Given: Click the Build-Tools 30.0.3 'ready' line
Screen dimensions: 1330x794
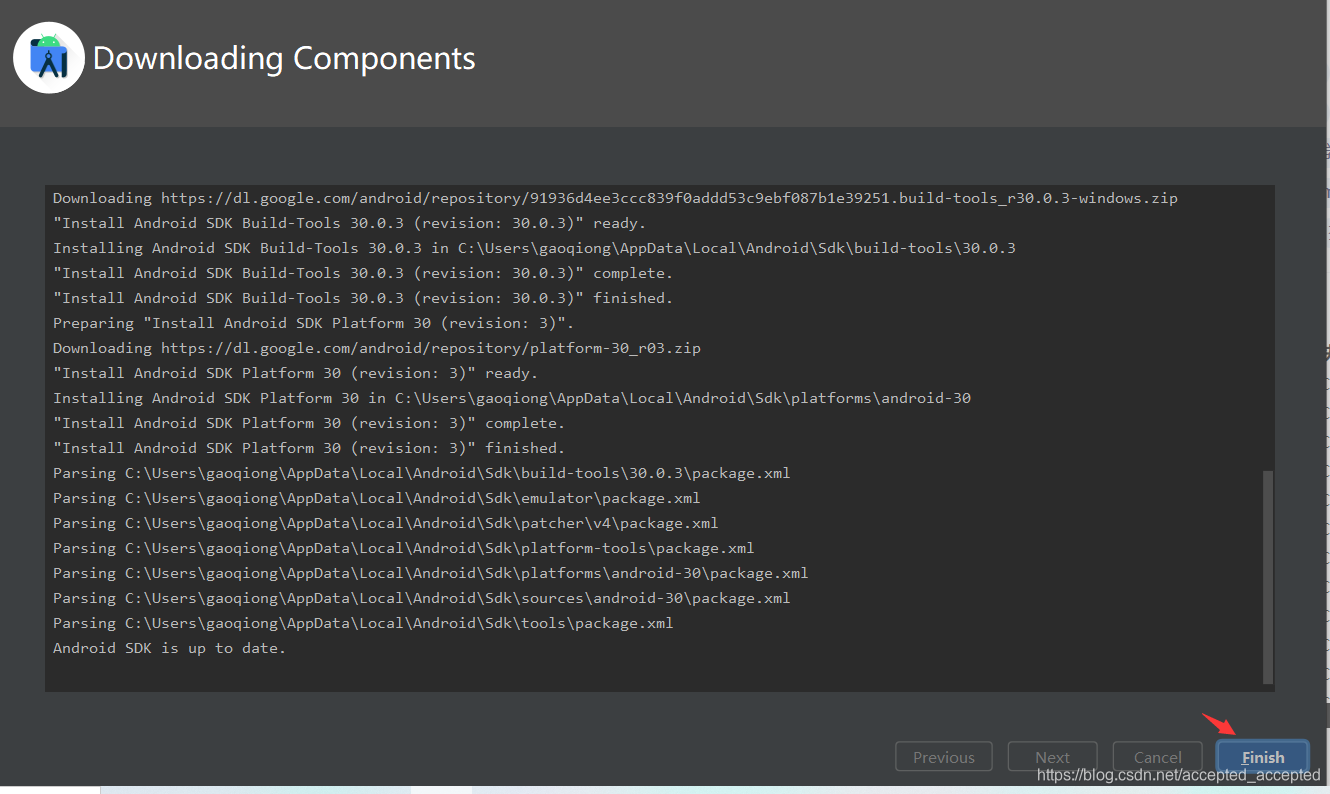Looking at the screenshot, I should coord(349,223).
